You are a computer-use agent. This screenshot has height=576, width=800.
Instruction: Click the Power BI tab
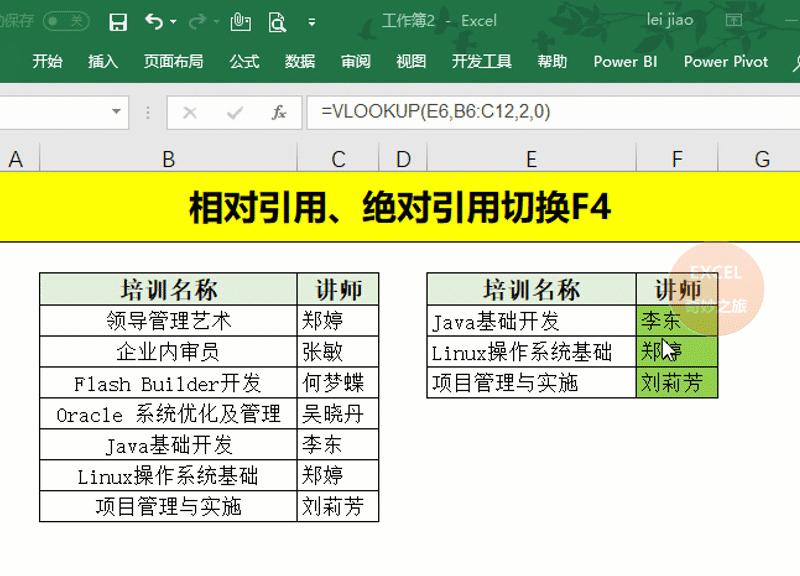tap(624, 61)
